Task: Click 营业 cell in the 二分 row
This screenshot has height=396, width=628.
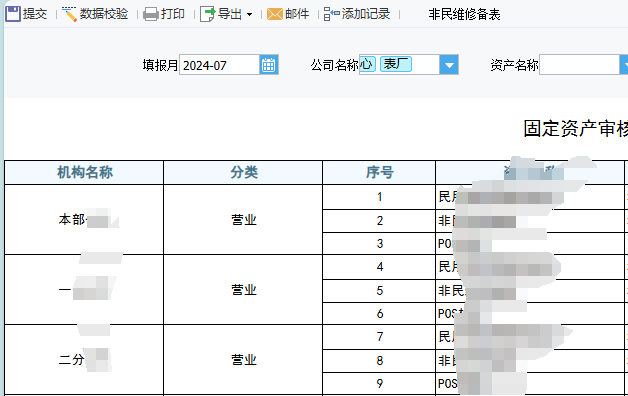Action: [x=243, y=360]
